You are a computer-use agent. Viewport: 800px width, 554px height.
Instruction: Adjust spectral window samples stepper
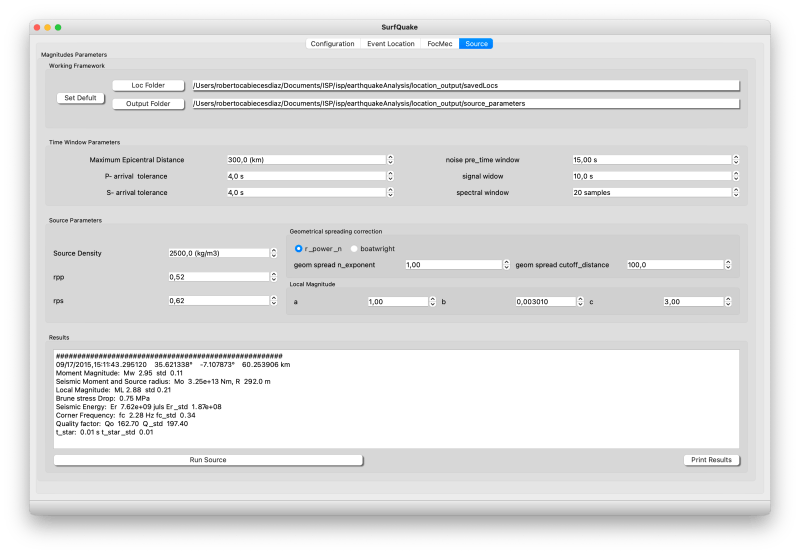[736, 192]
